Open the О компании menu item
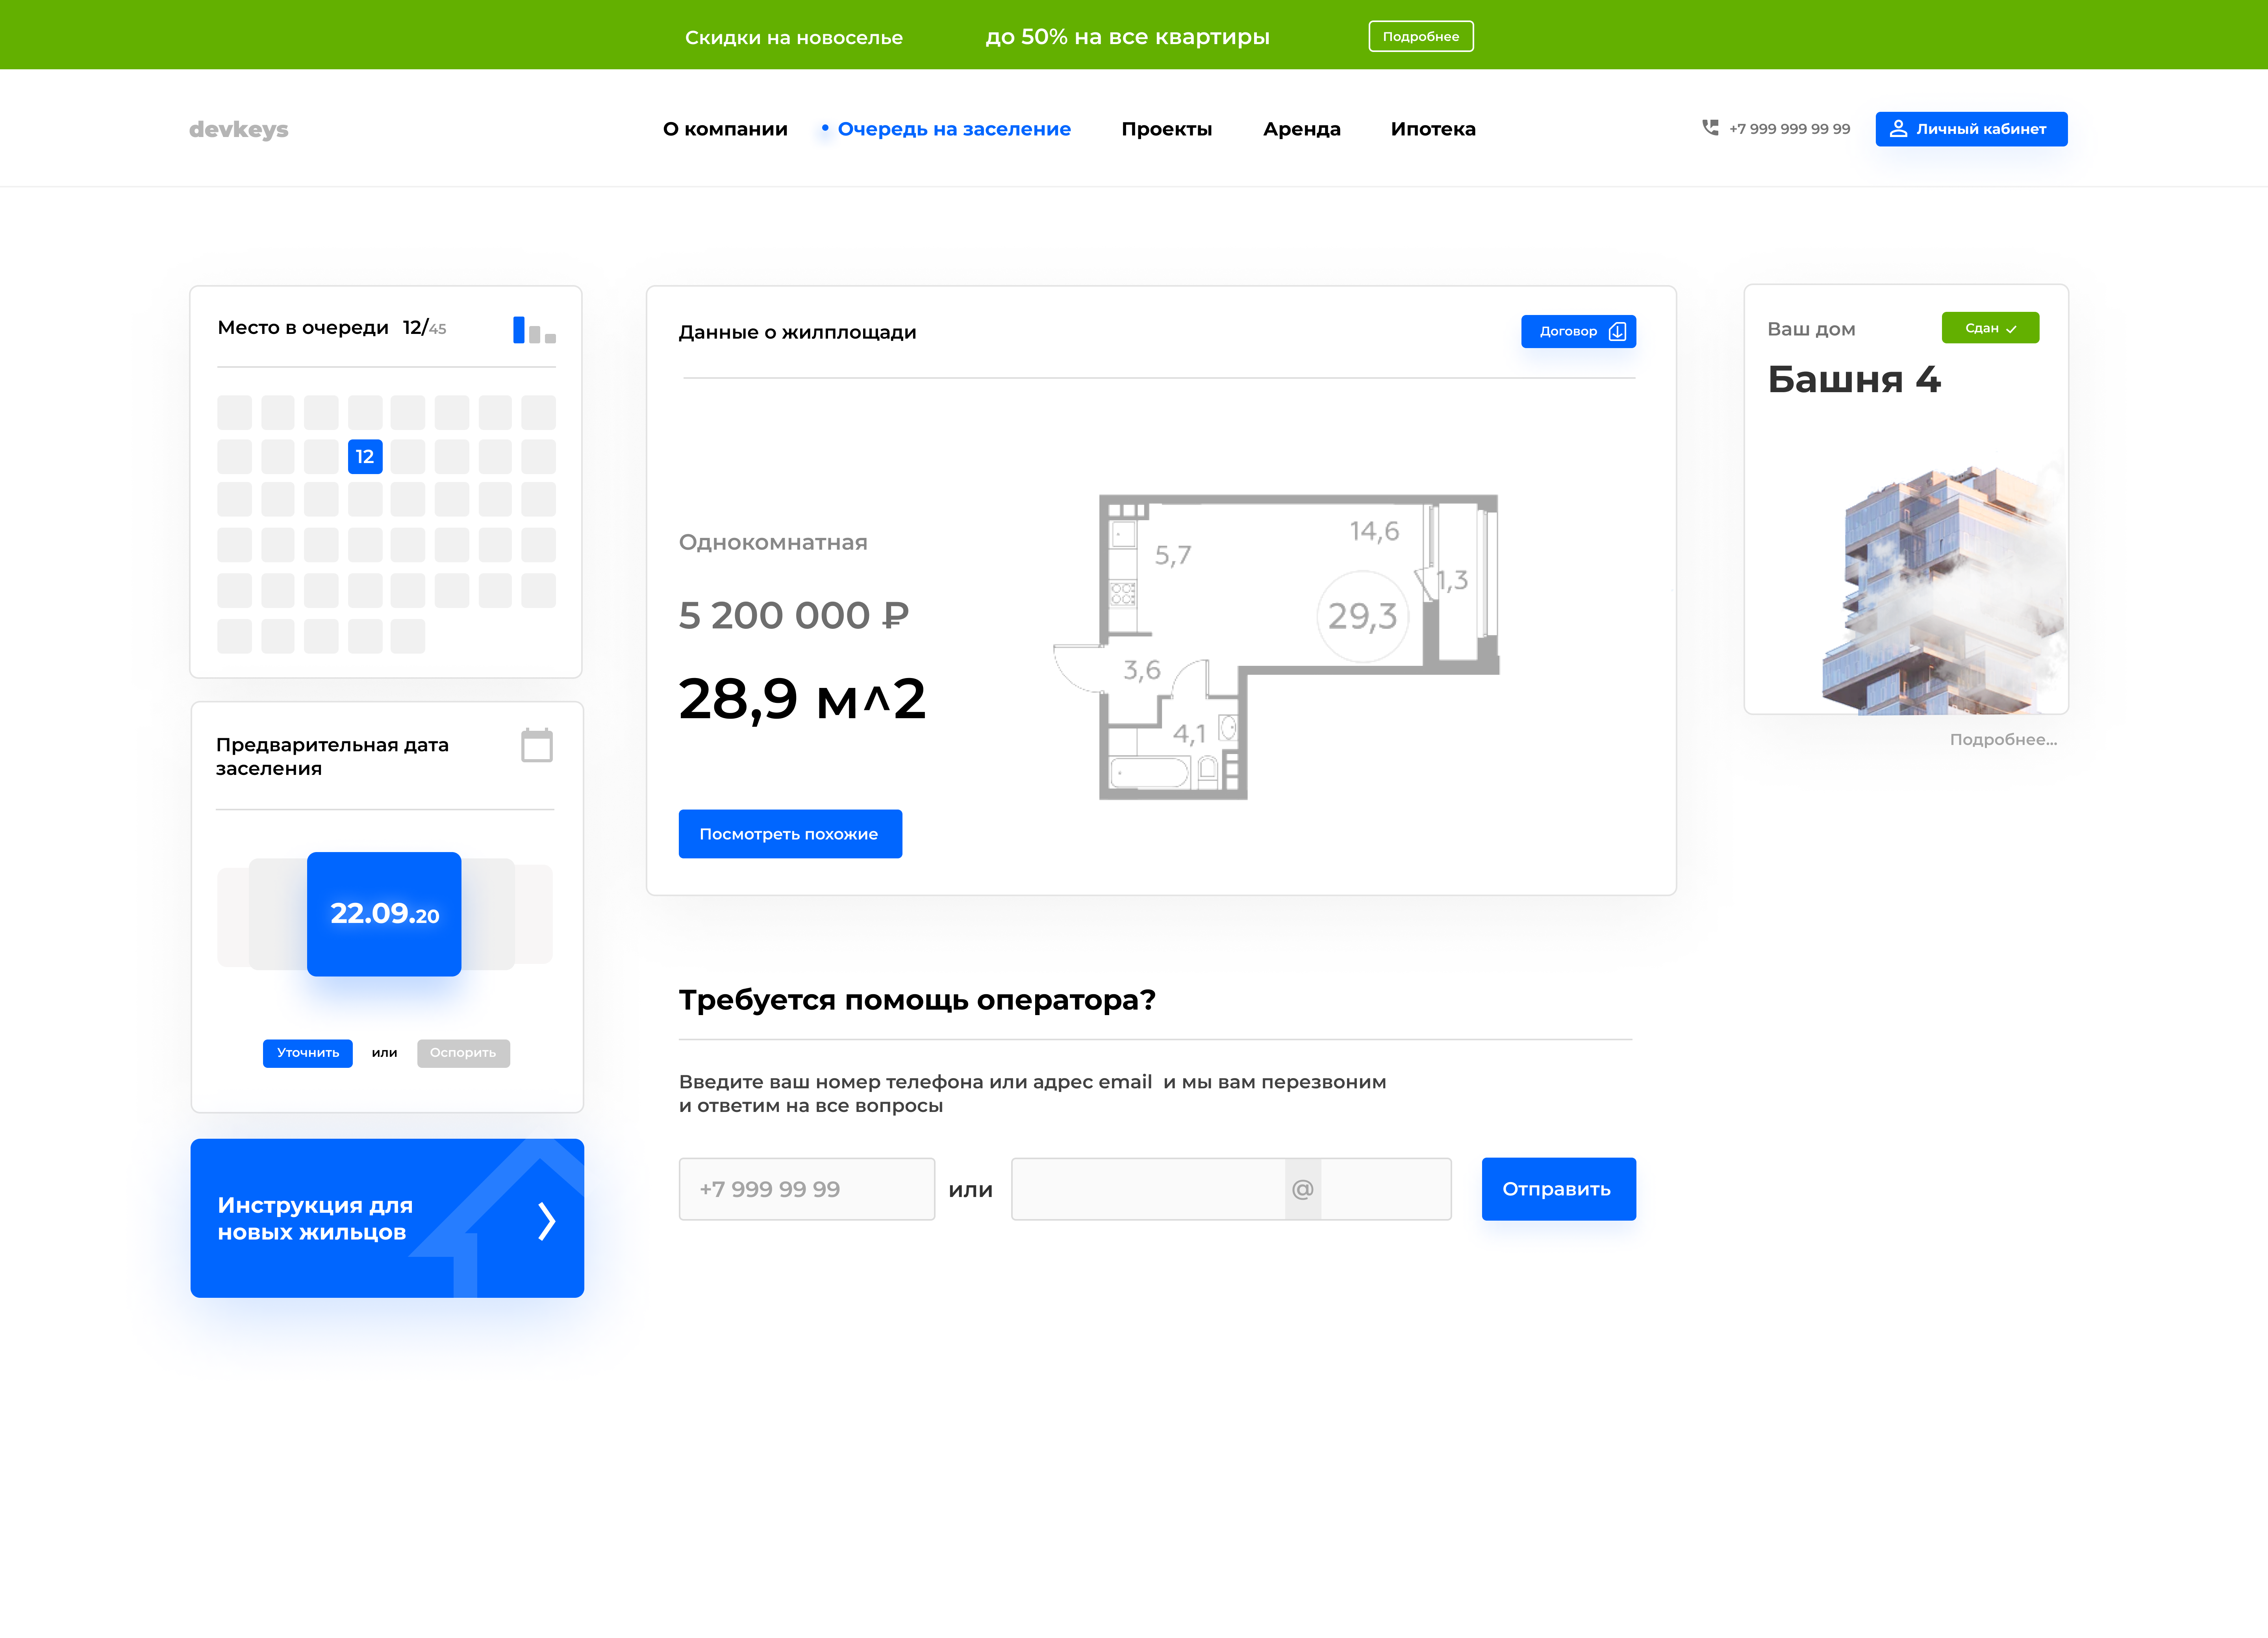Viewport: 2268px width, 1638px height. pyautogui.click(x=725, y=129)
